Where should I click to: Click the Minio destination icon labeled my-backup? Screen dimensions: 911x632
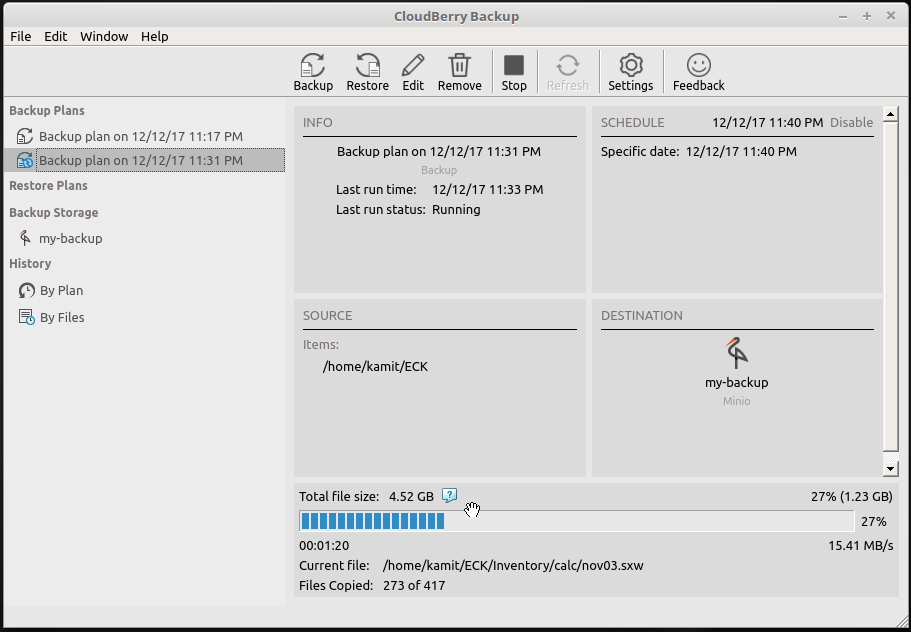click(736, 355)
